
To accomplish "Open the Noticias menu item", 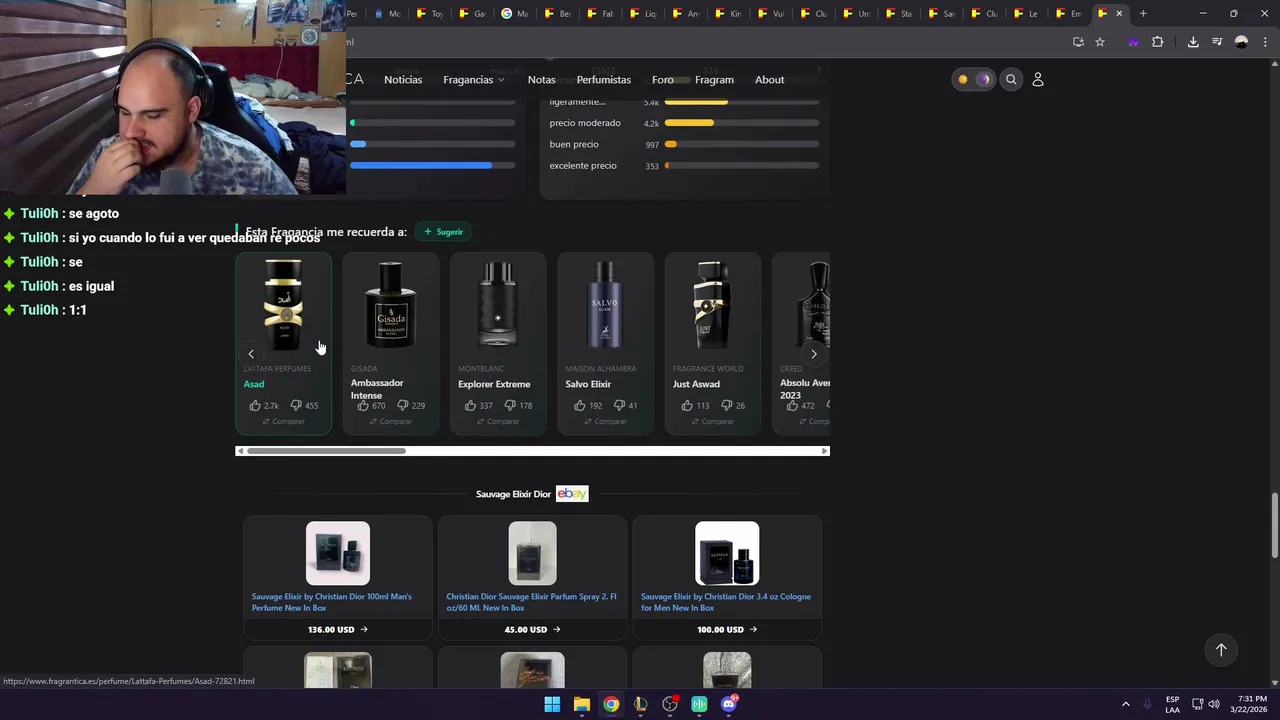I will [403, 80].
